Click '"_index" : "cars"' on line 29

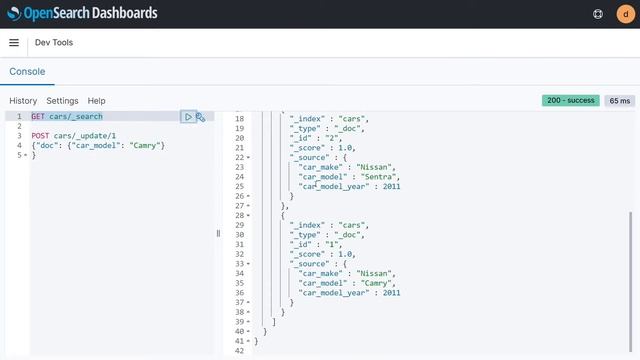(x=329, y=225)
